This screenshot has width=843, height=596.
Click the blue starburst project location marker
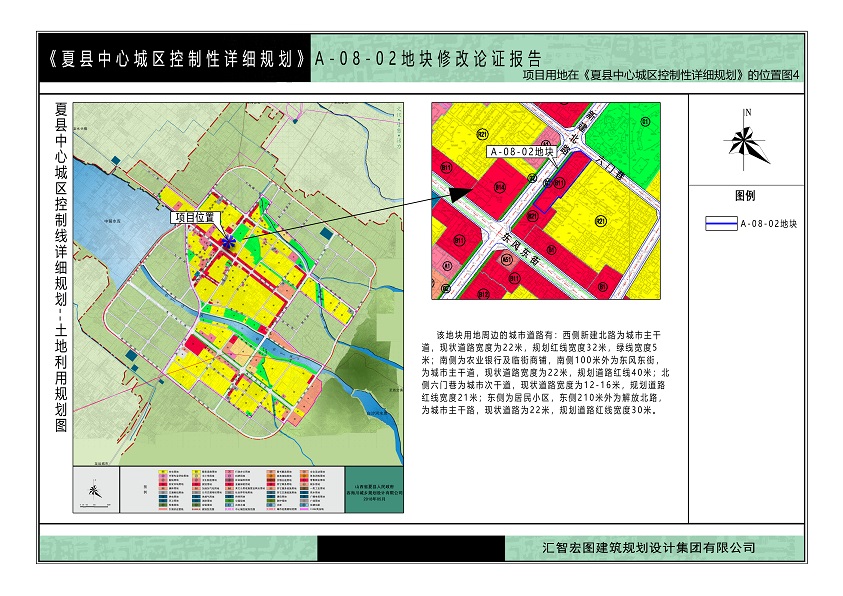coord(228,242)
